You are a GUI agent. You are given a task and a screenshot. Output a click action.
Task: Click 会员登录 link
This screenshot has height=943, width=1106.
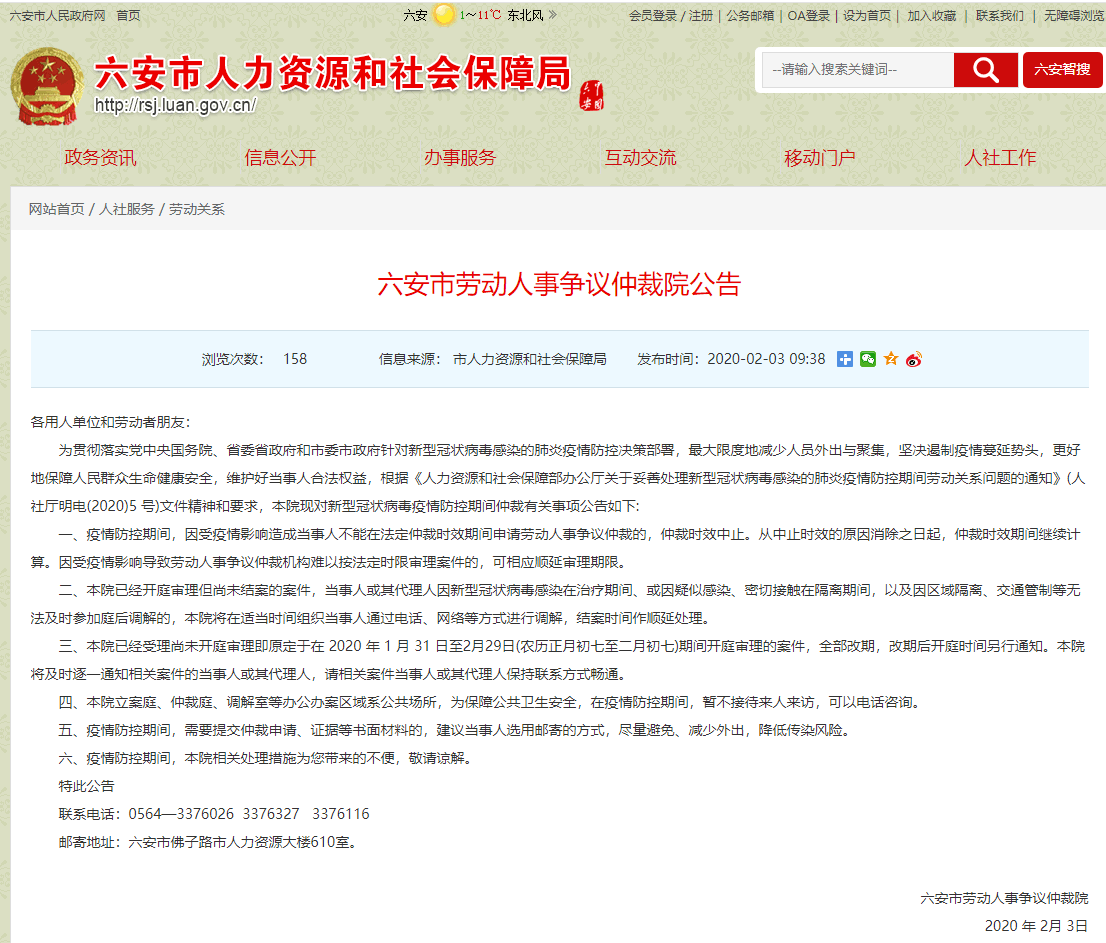tap(653, 16)
